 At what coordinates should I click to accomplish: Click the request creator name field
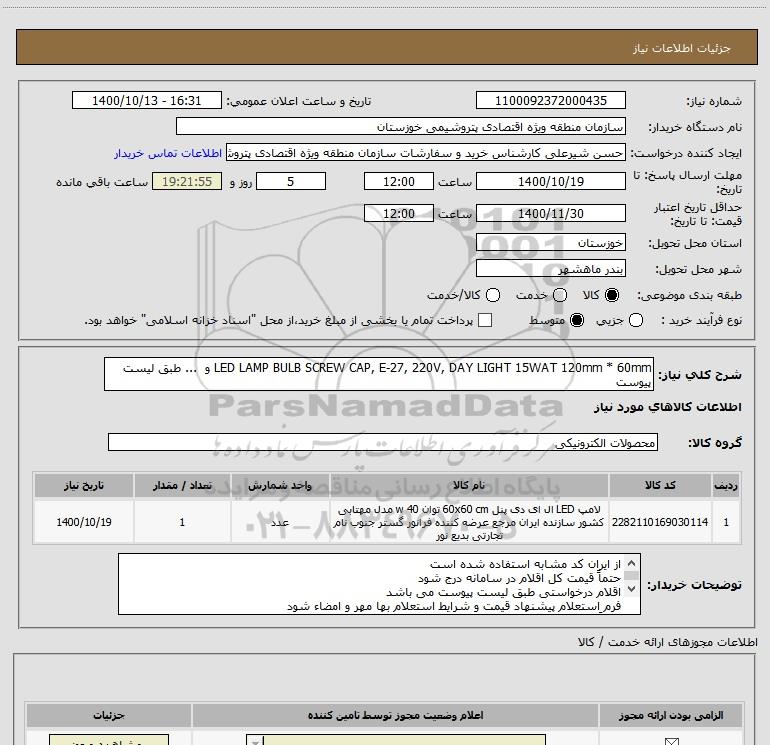pos(426,153)
